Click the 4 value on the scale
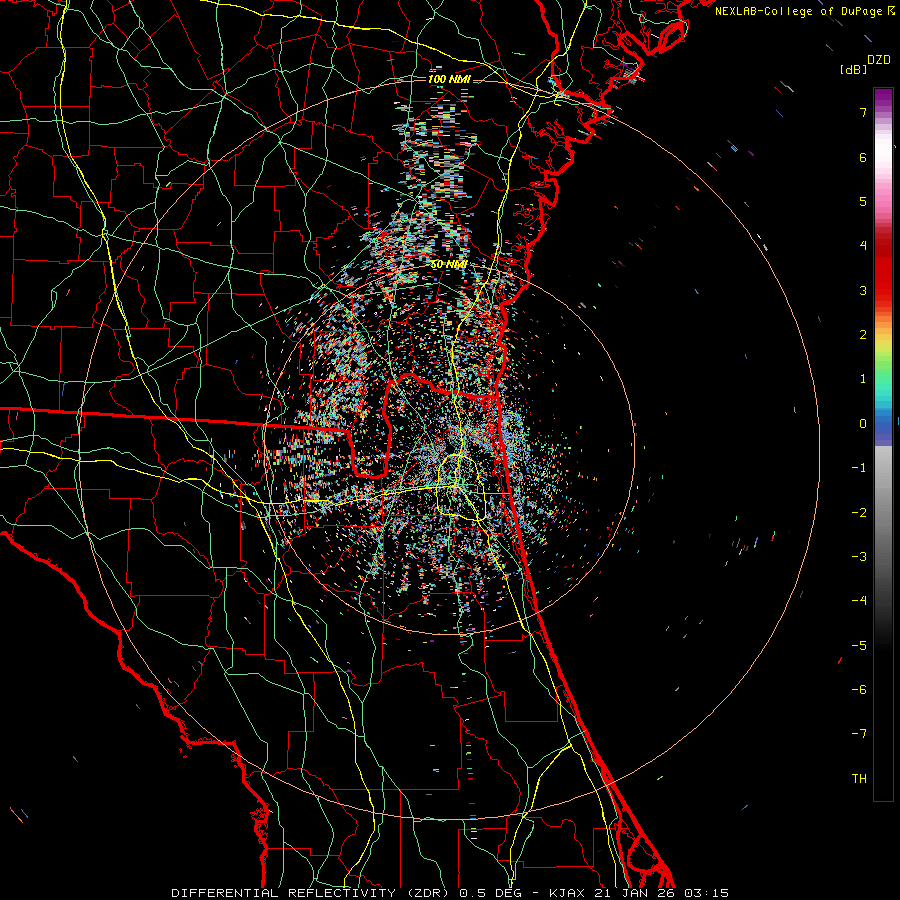The image size is (900, 900). 863,246
